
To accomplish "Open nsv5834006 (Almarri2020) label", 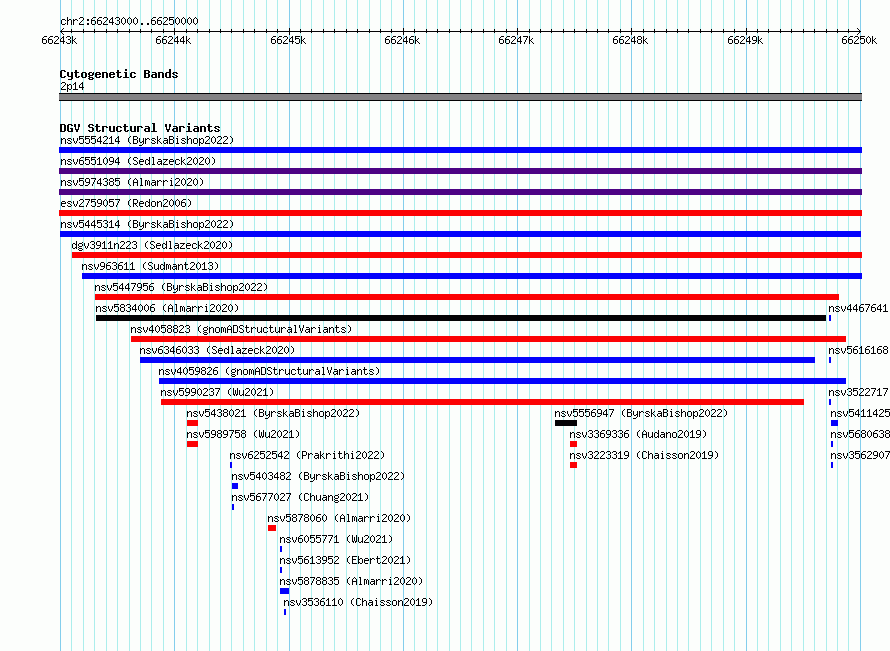I will click(167, 308).
